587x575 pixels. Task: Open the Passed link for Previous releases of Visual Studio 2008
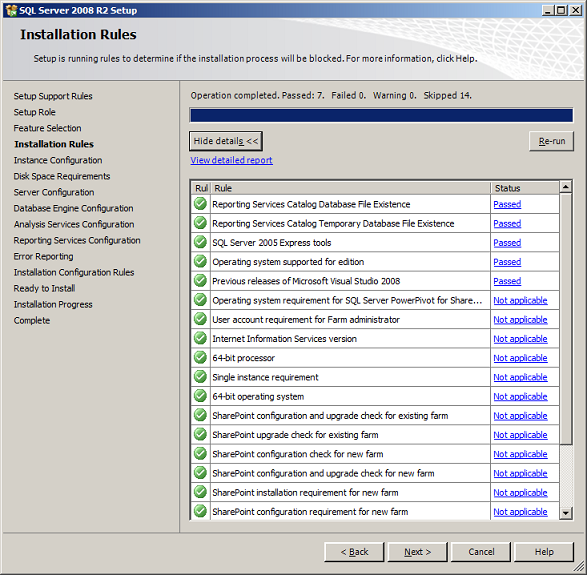coord(507,281)
